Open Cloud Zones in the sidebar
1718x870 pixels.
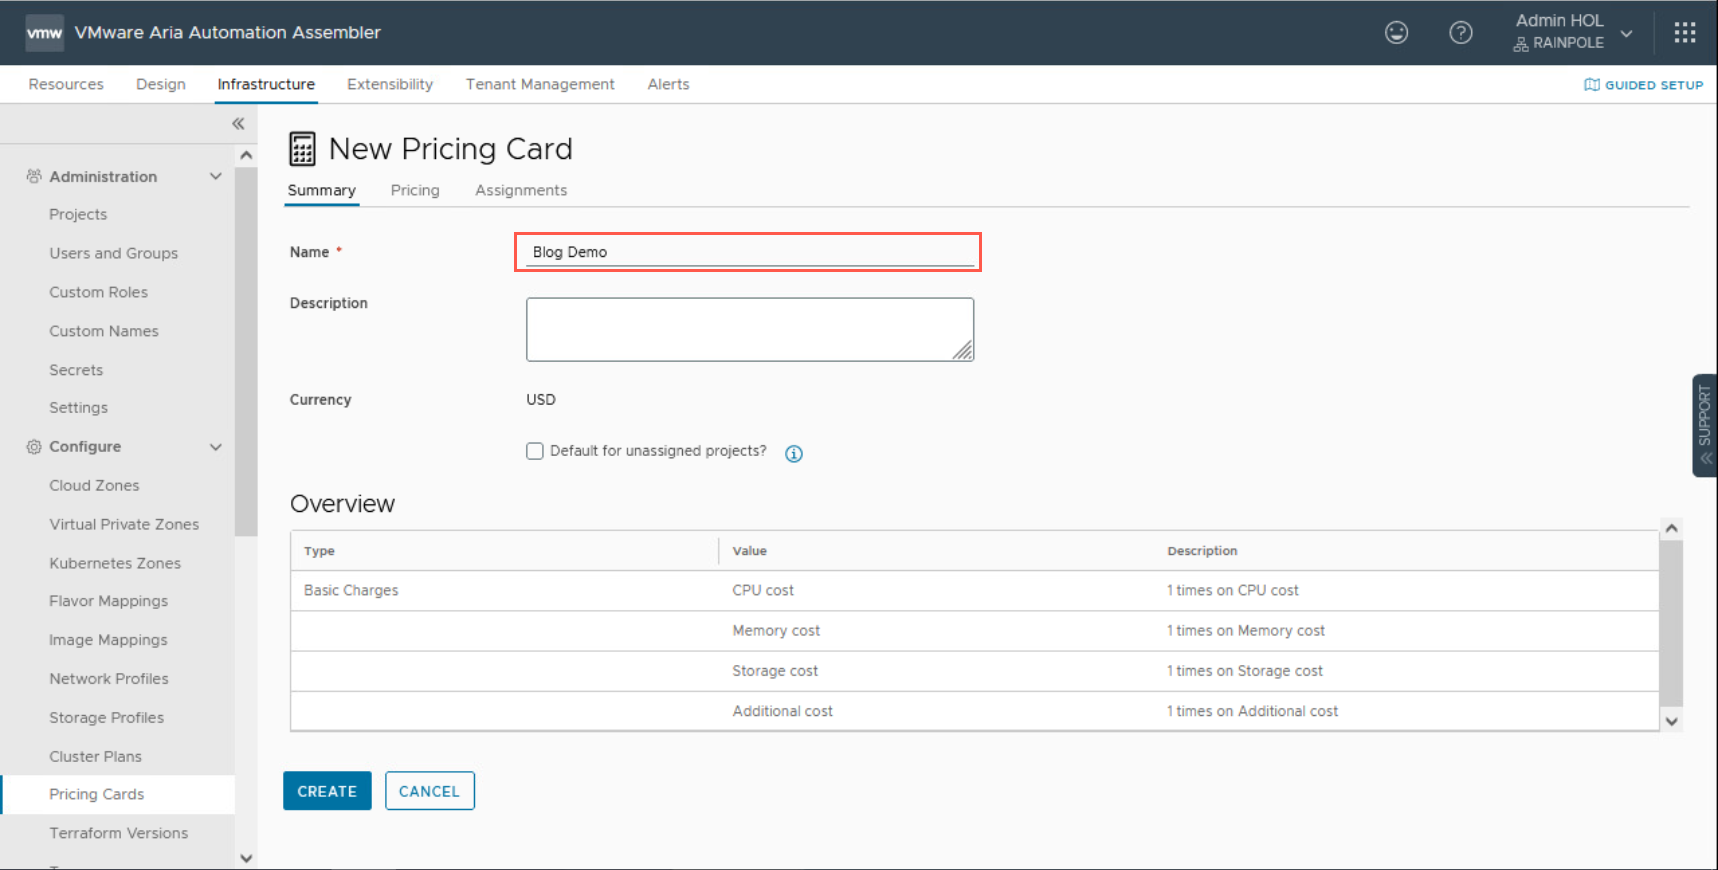coord(94,485)
